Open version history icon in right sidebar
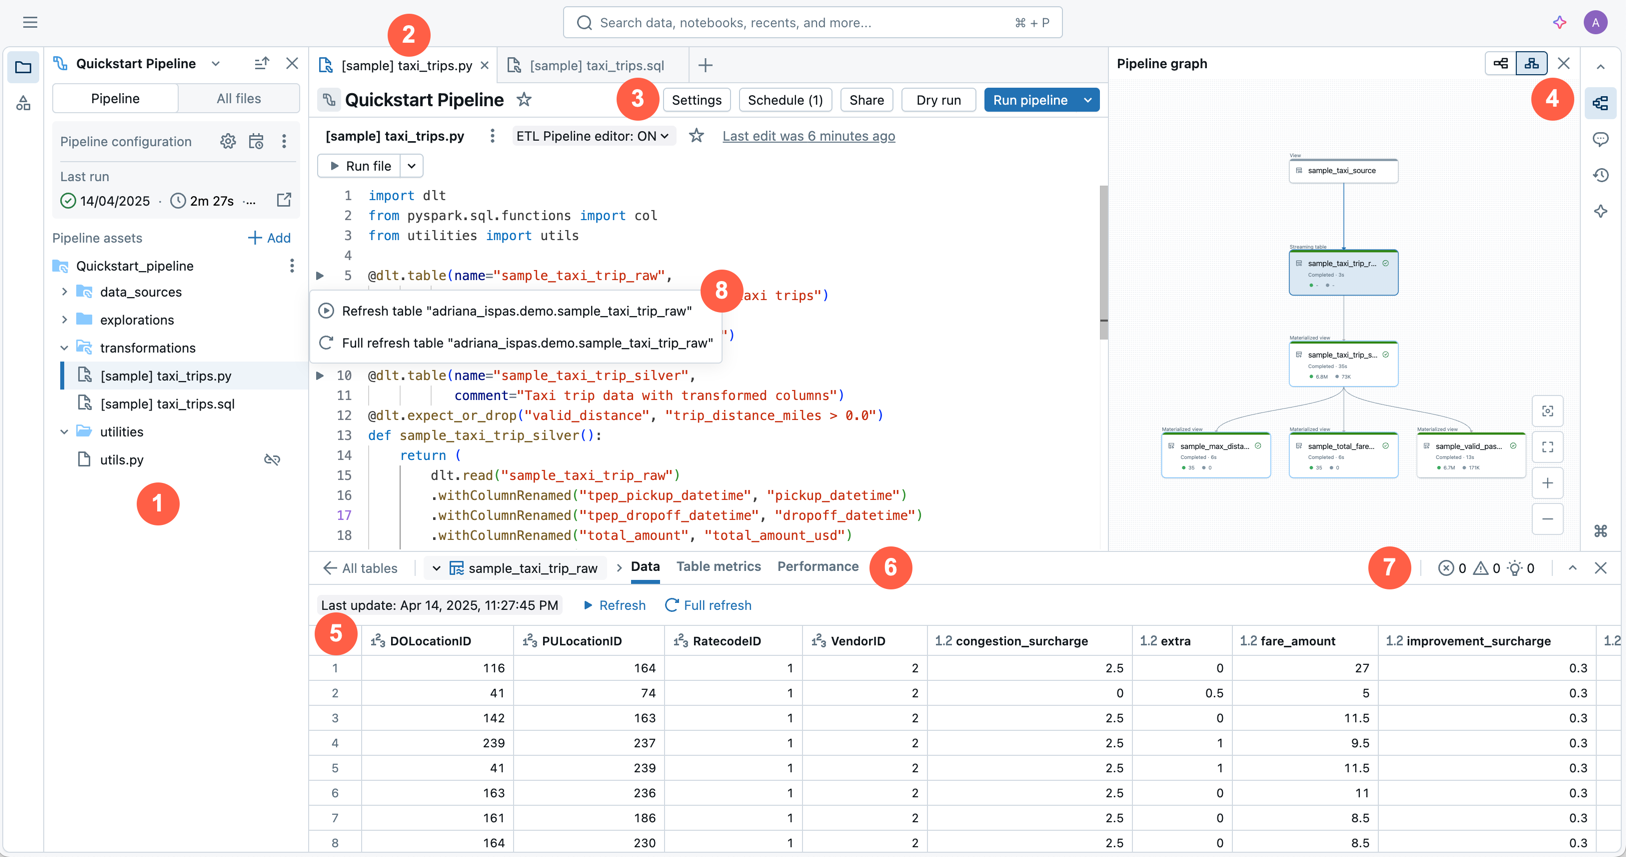This screenshot has height=857, width=1626. tap(1601, 176)
